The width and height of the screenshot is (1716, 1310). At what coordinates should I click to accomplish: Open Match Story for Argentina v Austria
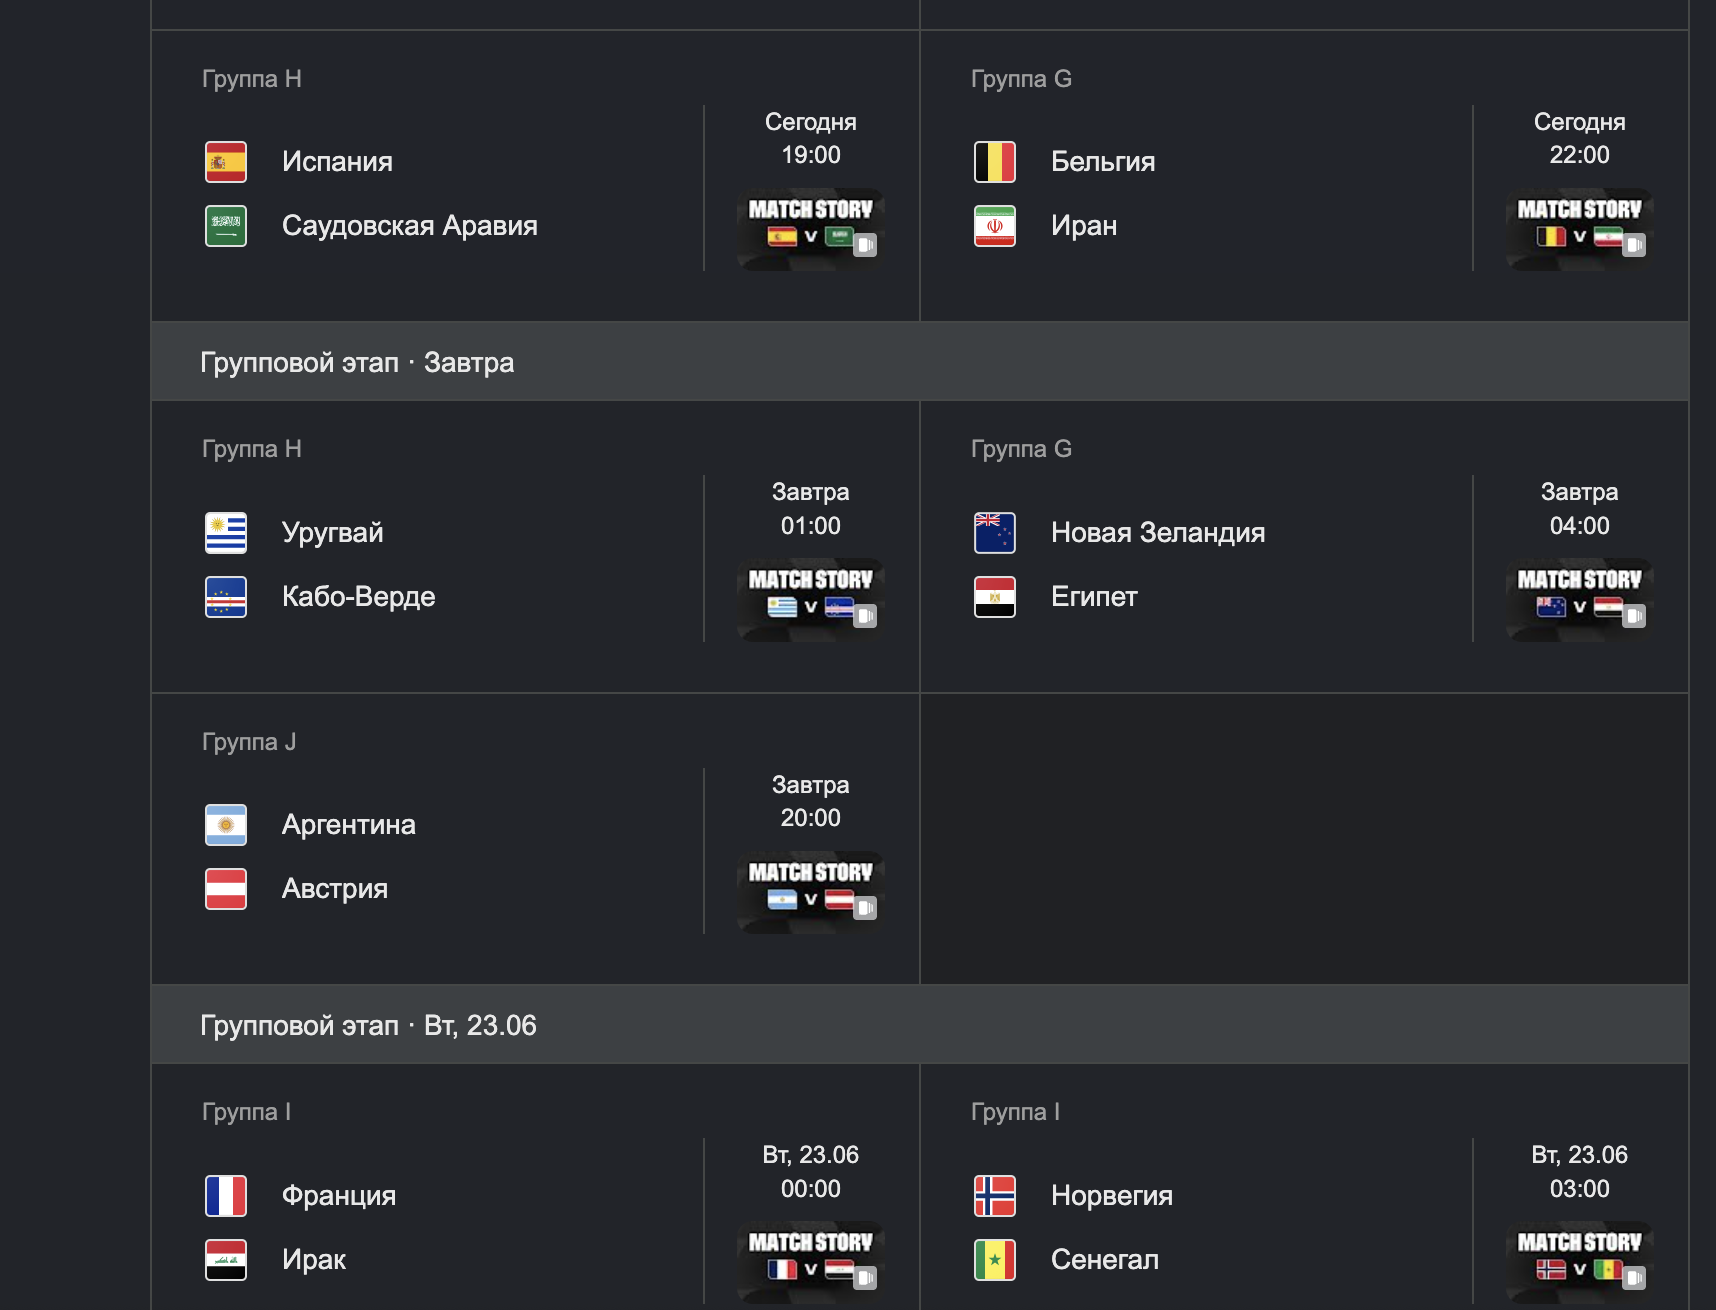pyautogui.click(x=811, y=892)
